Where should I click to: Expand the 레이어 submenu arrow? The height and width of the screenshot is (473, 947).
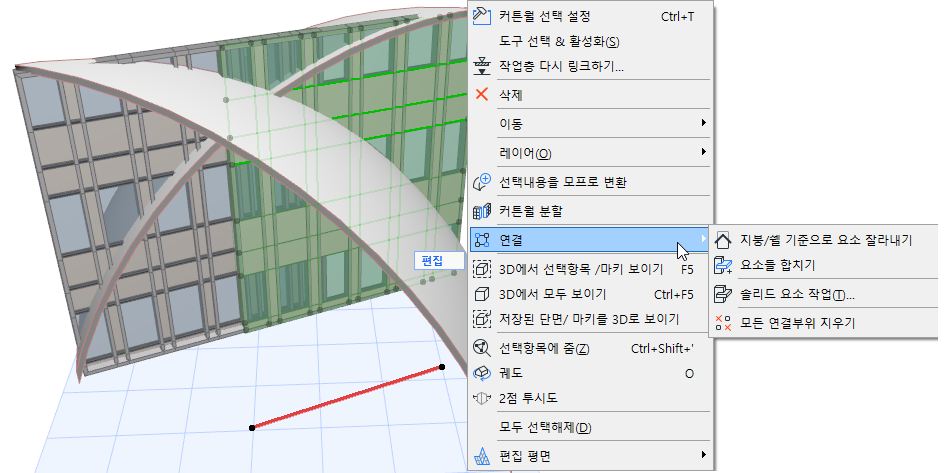(704, 152)
